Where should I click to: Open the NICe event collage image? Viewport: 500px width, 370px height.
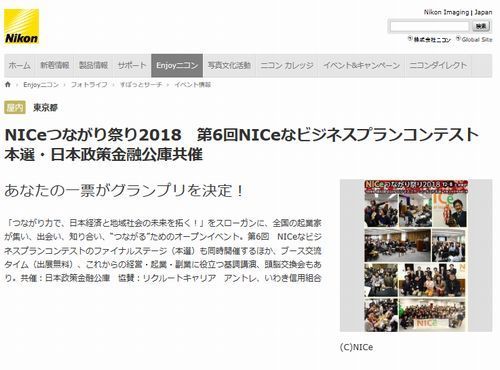tap(416, 256)
